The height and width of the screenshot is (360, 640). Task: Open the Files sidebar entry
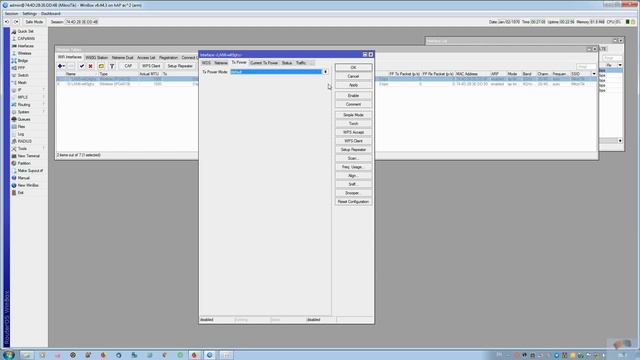coord(21,127)
